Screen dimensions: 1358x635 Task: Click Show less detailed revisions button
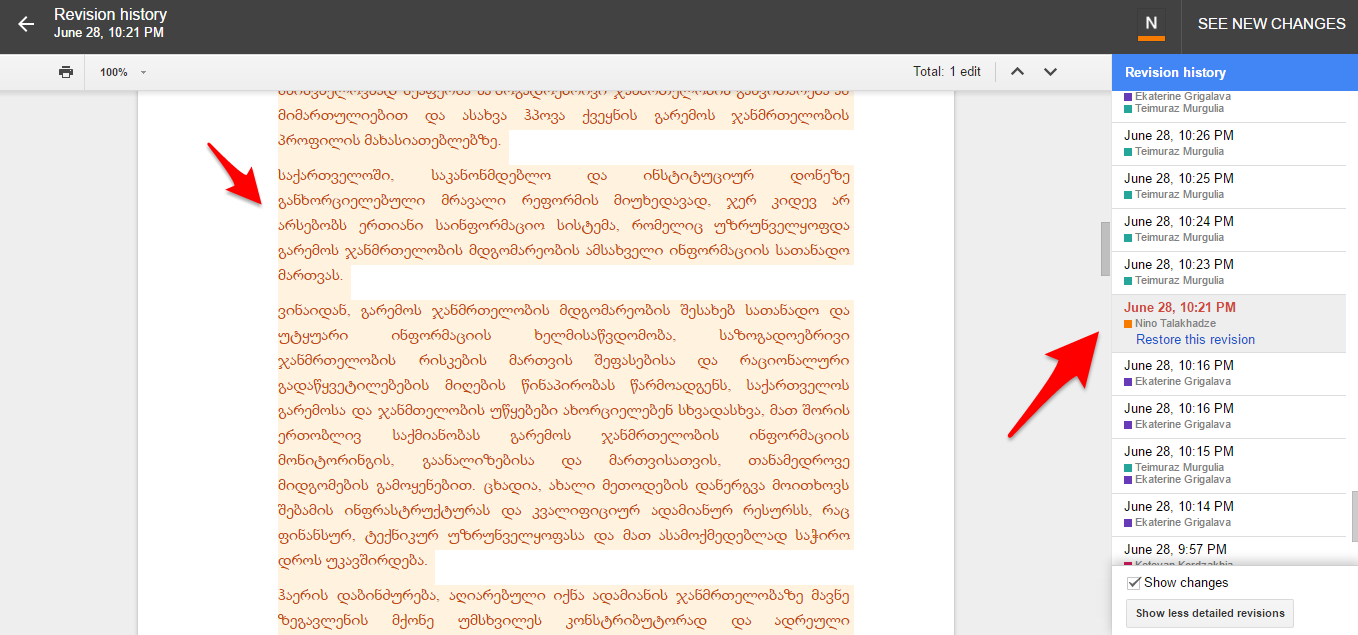(1210, 613)
